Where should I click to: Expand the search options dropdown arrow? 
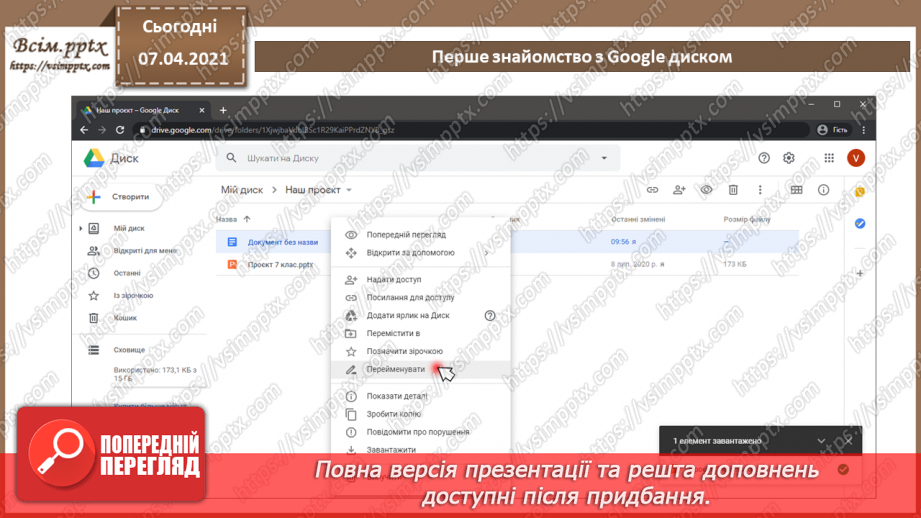[604, 158]
